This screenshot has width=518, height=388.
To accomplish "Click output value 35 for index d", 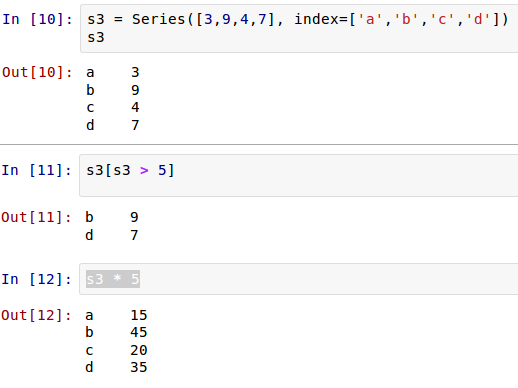I will (x=139, y=367).
